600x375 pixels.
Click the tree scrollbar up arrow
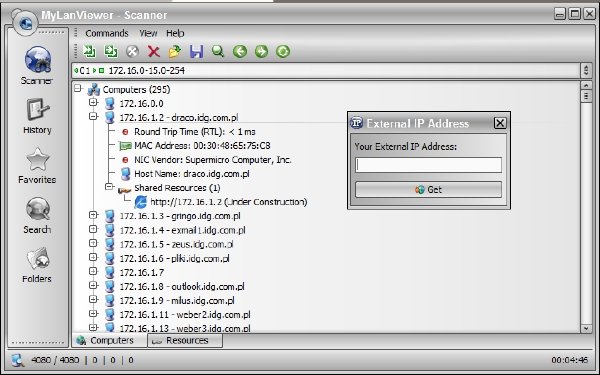[586, 85]
